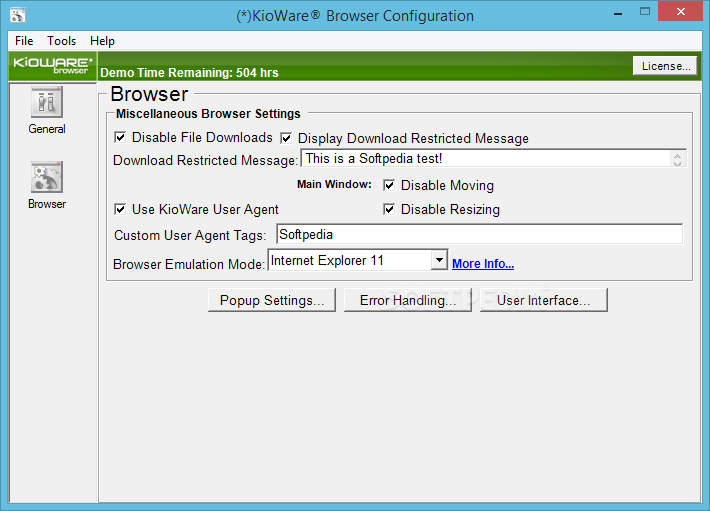Open the Help menu
Image resolution: width=710 pixels, height=511 pixels.
pos(102,41)
